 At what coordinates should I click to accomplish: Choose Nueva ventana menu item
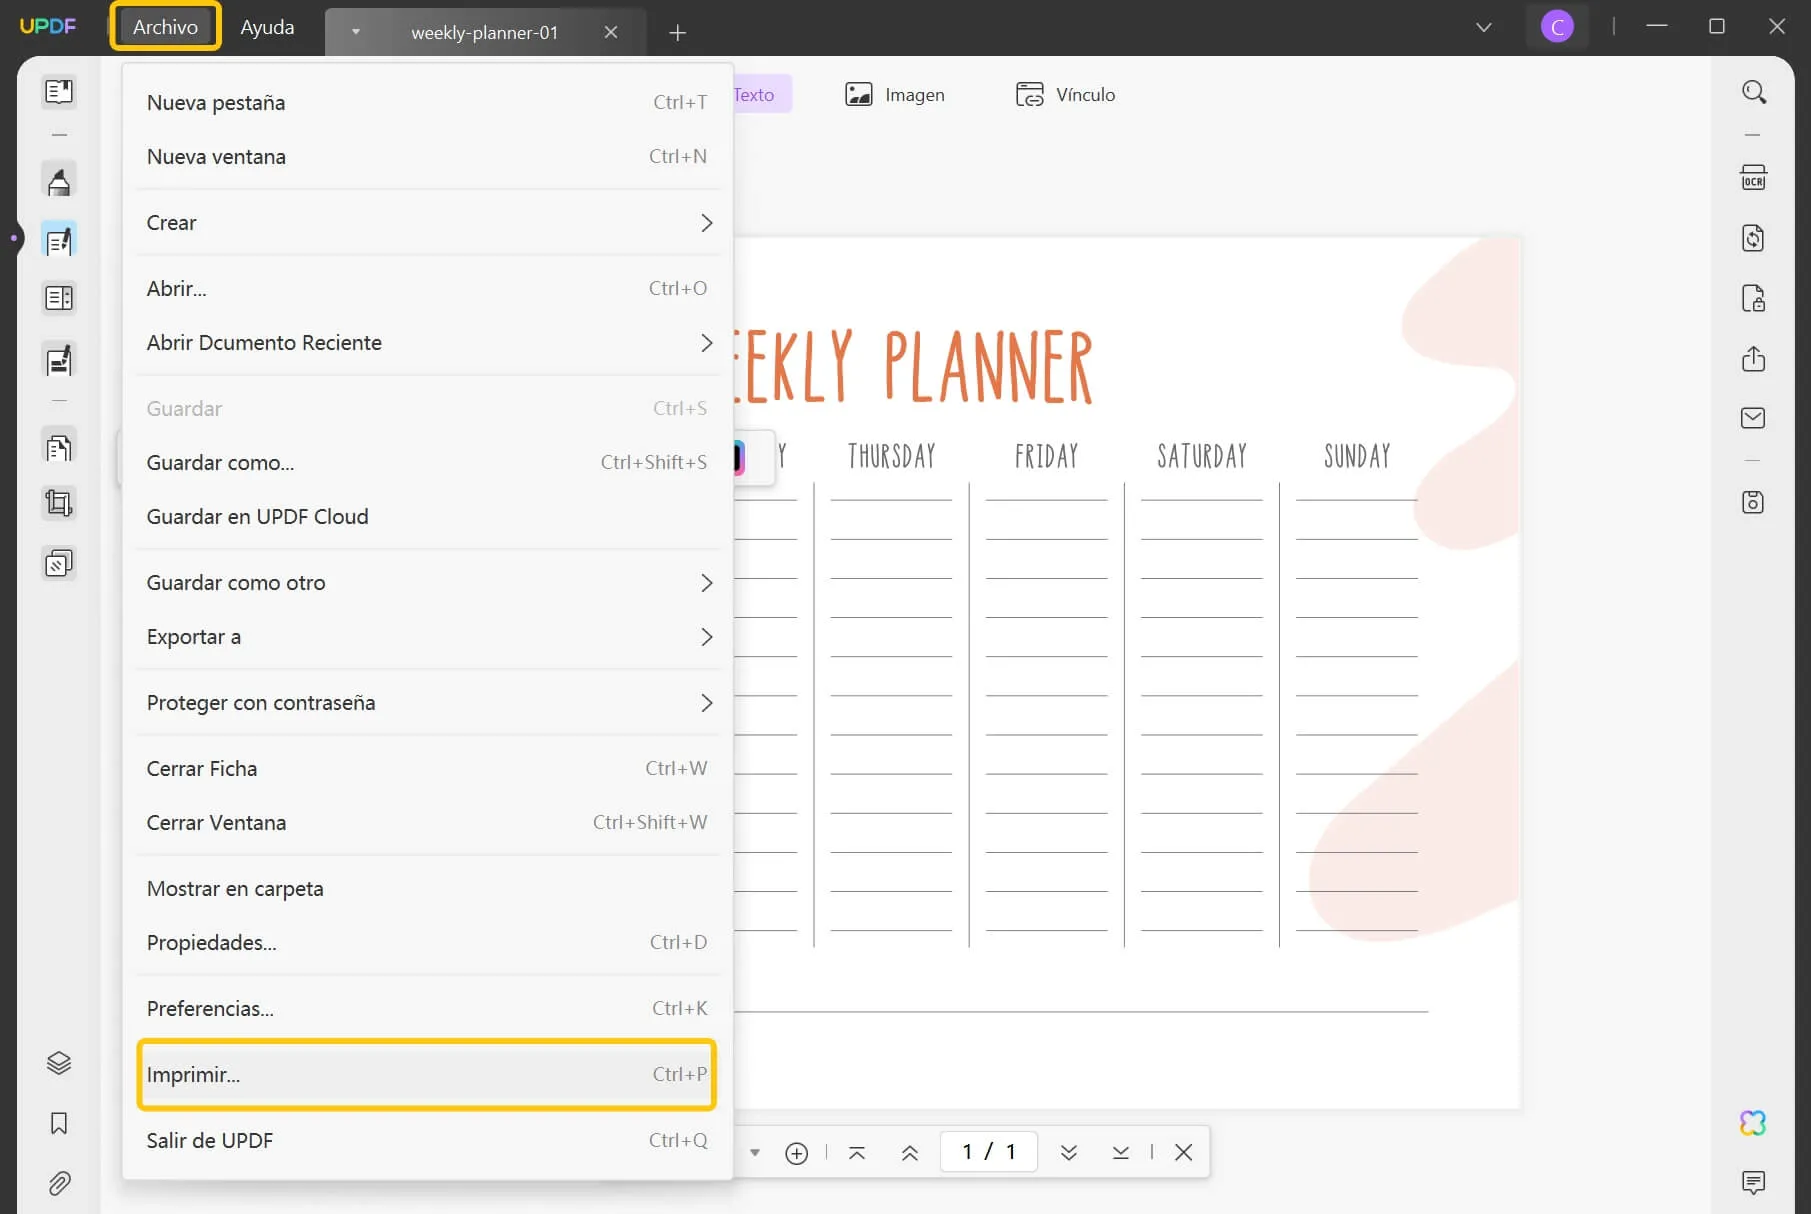point(428,157)
